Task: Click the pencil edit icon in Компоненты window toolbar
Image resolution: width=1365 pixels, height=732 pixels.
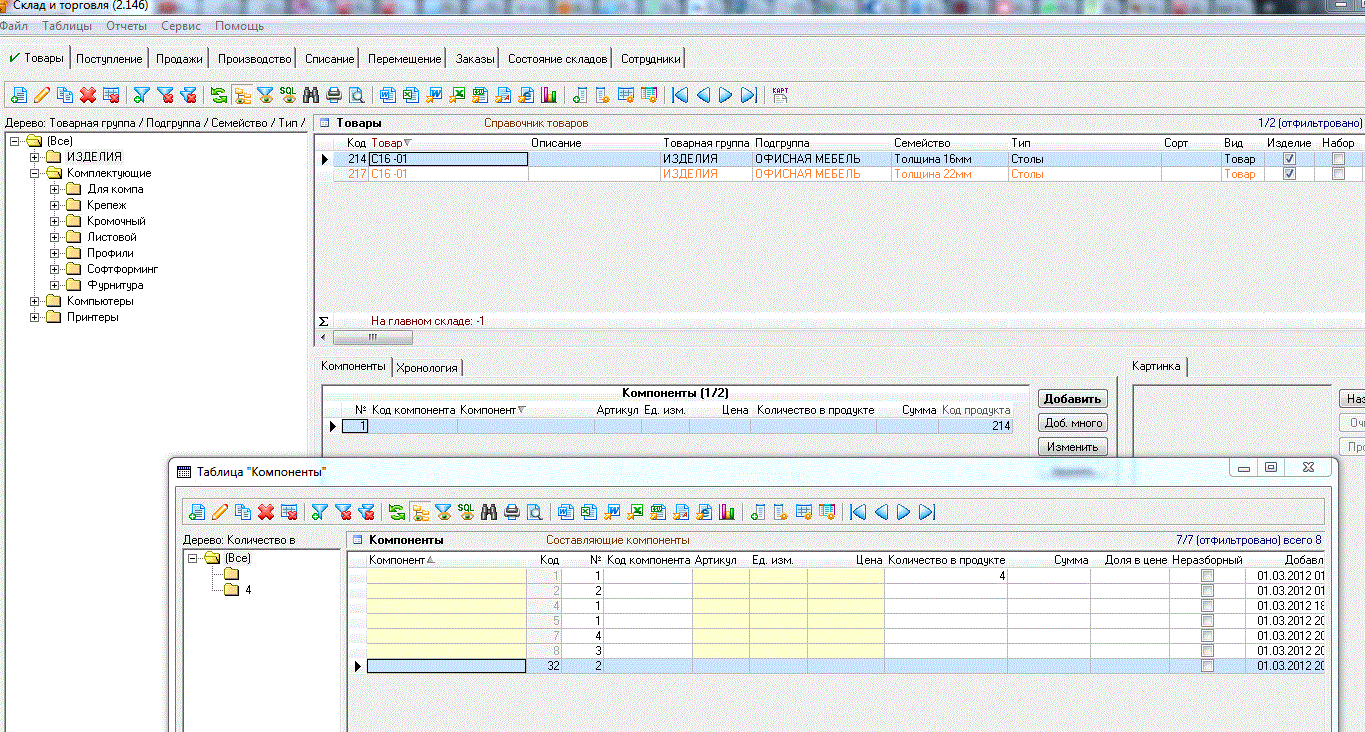Action: pos(220,512)
